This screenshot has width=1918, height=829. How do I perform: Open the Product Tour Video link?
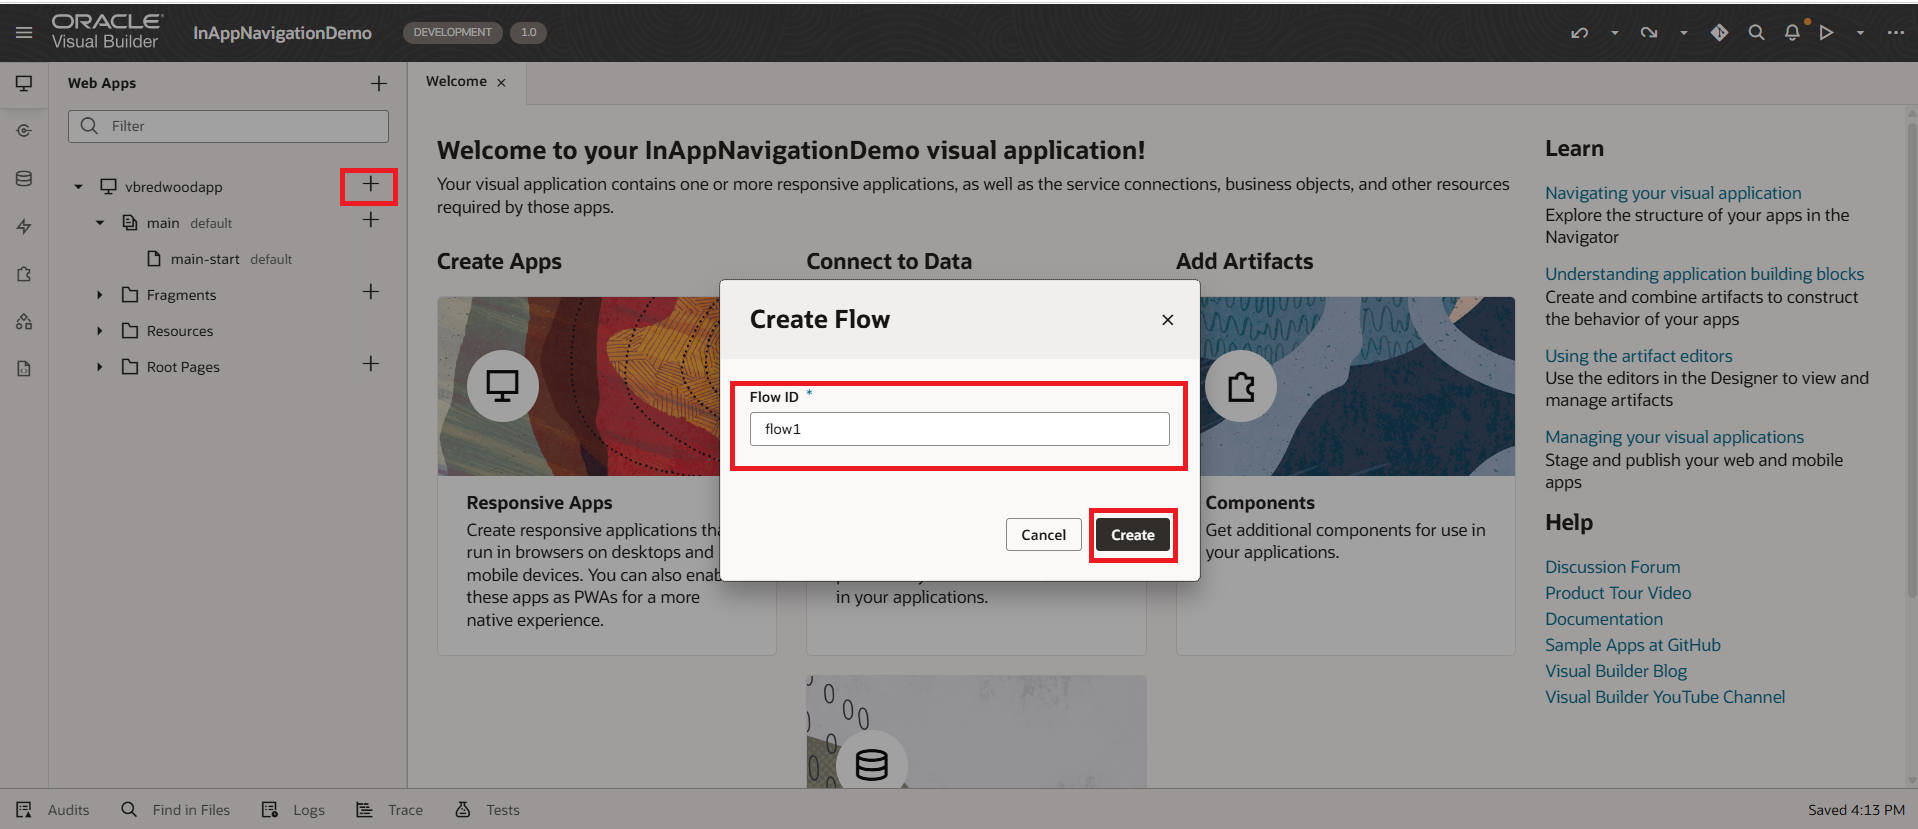tap(1618, 593)
